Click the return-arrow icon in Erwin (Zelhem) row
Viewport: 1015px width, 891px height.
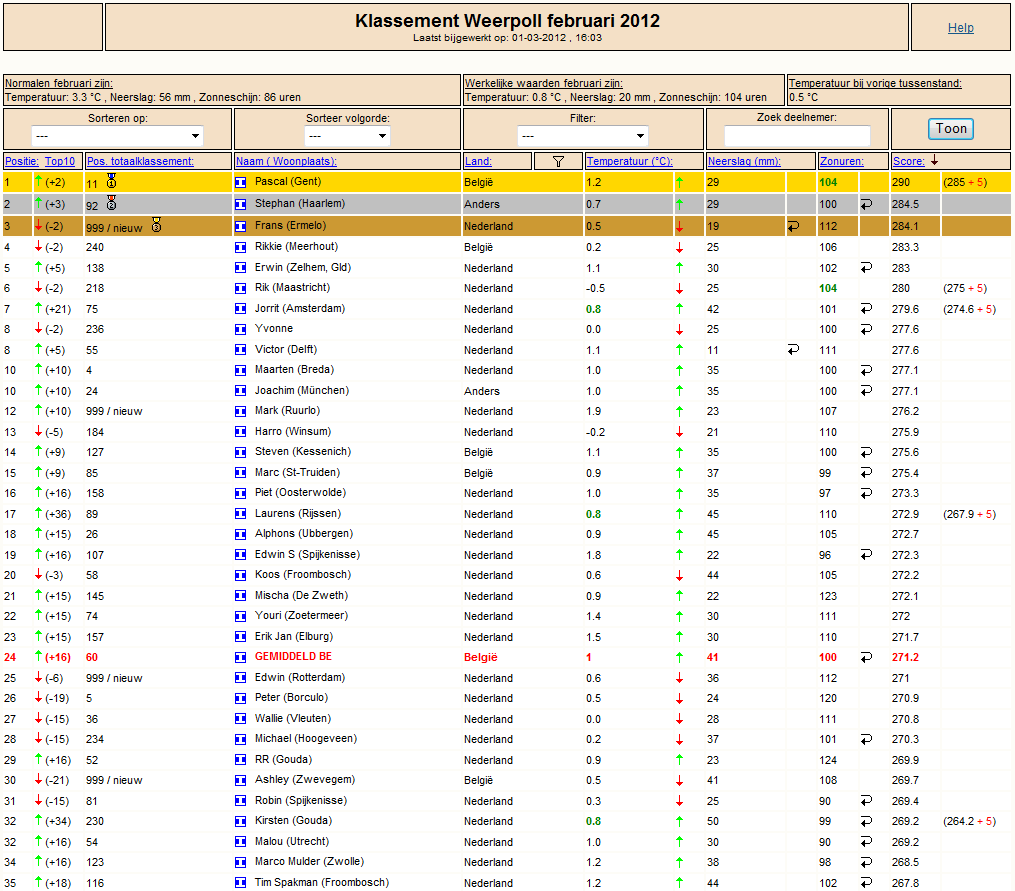click(x=866, y=267)
